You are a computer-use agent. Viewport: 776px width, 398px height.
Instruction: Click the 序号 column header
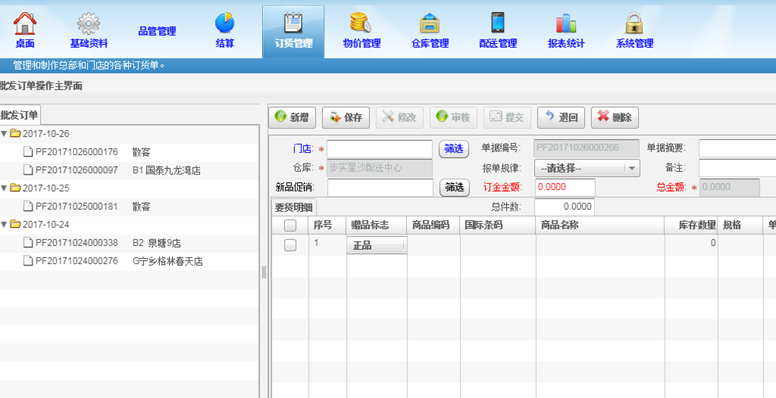327,225
